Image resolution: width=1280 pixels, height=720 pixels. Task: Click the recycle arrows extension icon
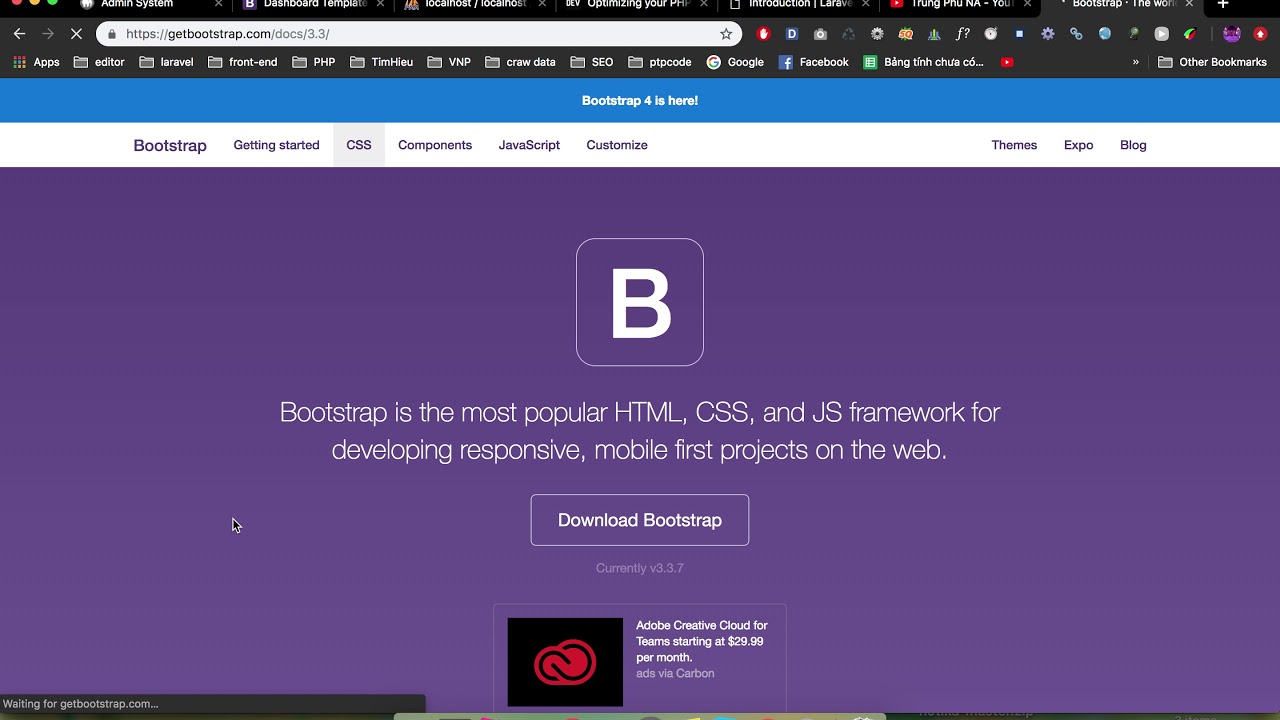(x=849, y=34)
